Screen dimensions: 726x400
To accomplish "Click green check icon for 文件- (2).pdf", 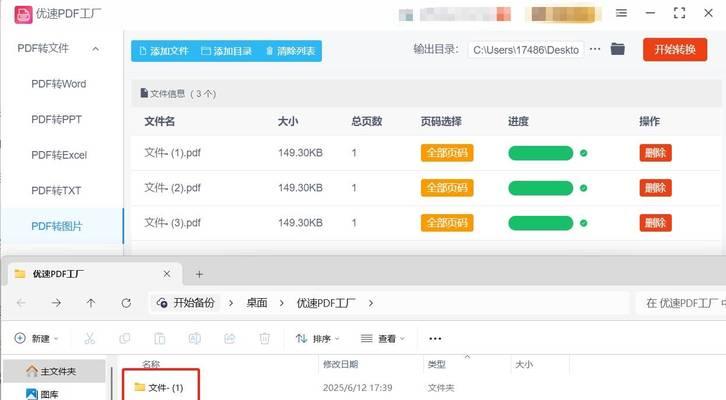I will coord(583,188).
